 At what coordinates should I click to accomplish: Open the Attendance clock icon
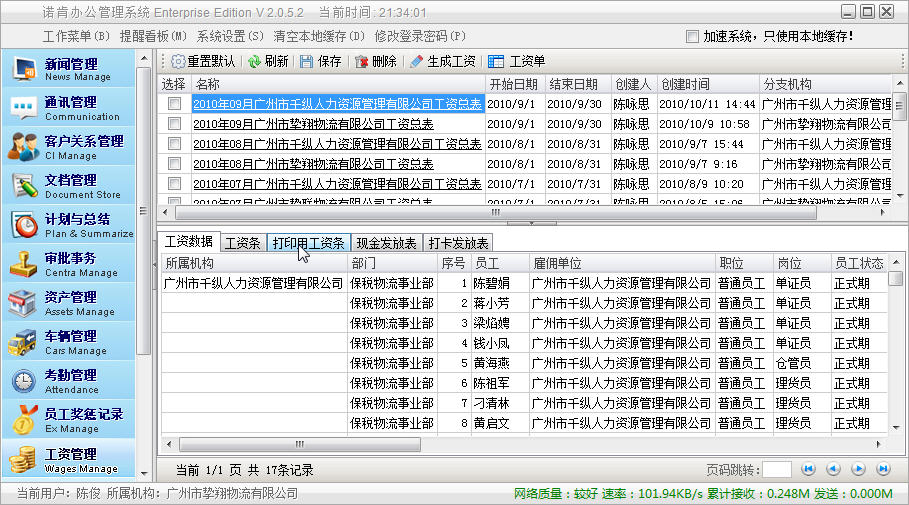[23, 381]
